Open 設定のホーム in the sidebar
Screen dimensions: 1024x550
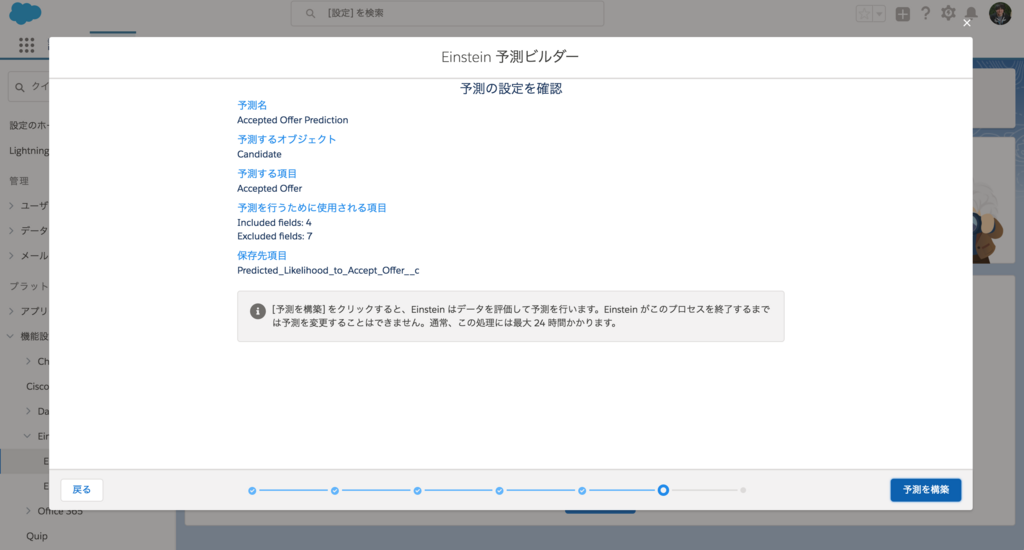[29, 125]
